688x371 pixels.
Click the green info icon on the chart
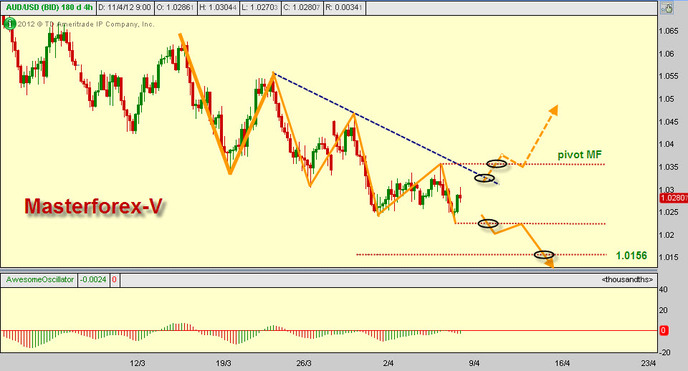point(9,24)
